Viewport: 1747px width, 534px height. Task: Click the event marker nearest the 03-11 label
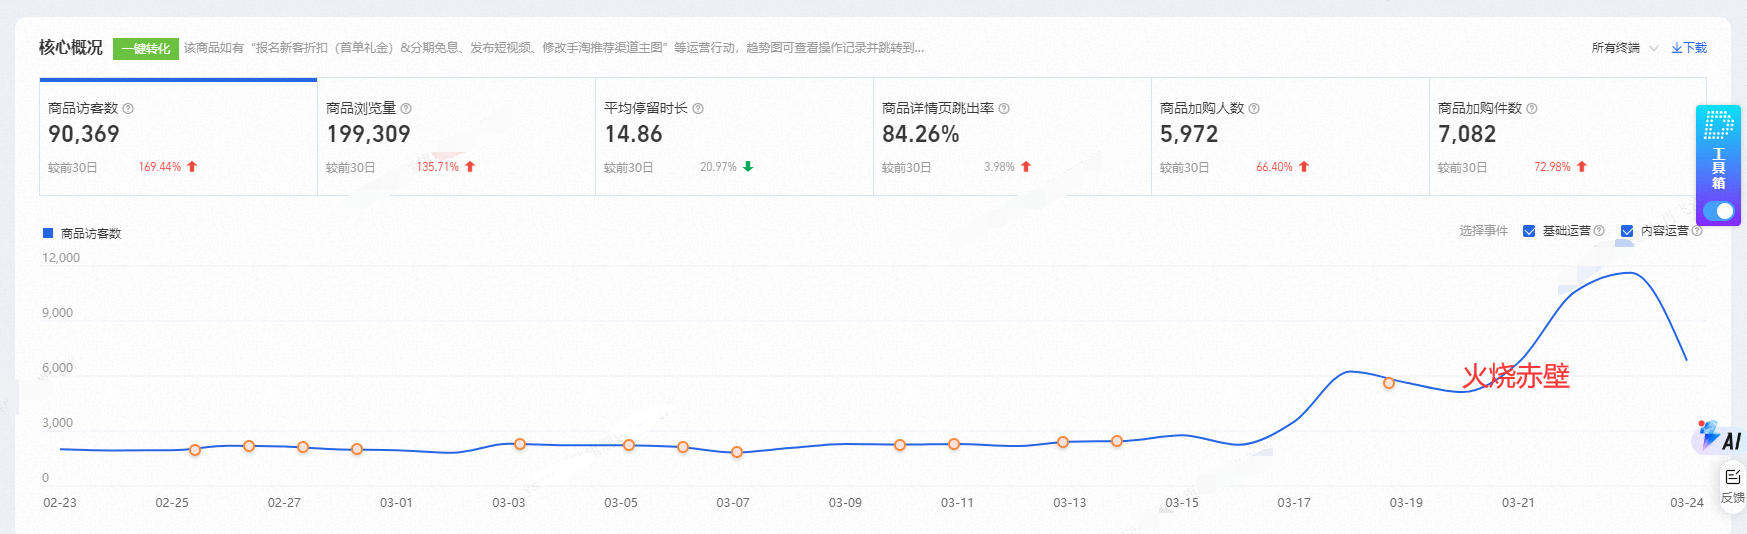[954, 444]
